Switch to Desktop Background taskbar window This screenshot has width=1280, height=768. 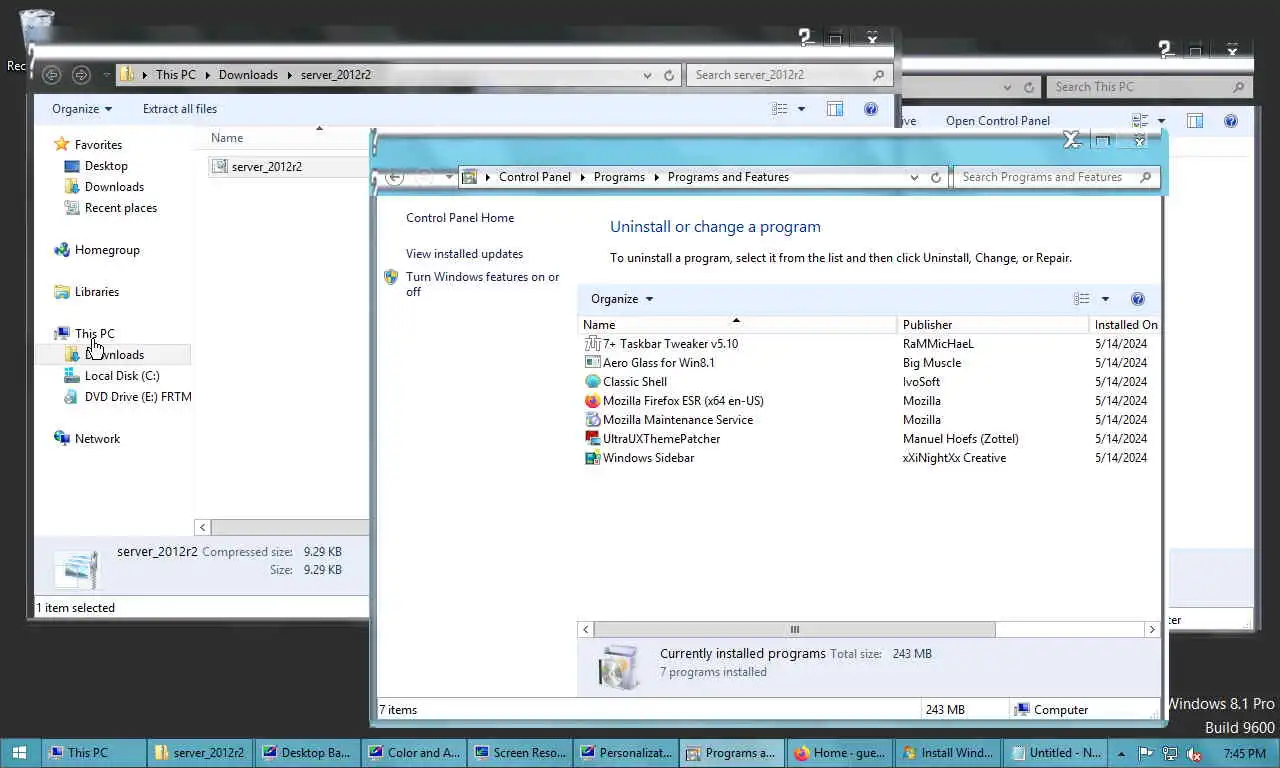(305, 753)
